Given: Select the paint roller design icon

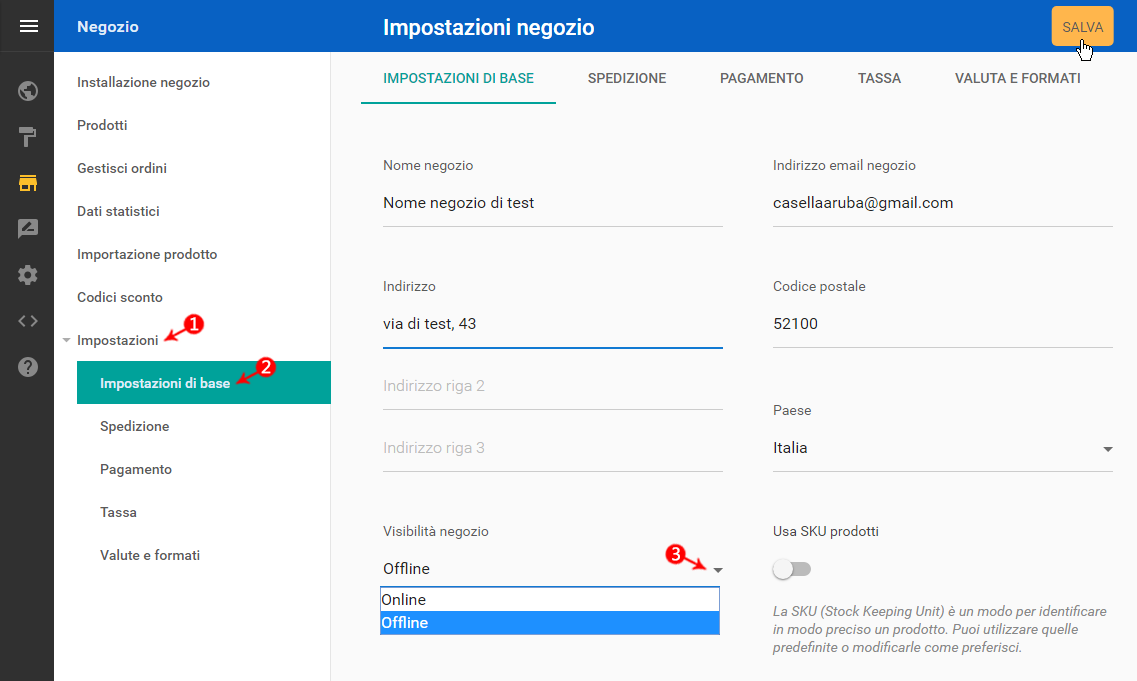Looking at the screenshot, I should [x=28, y=137].
